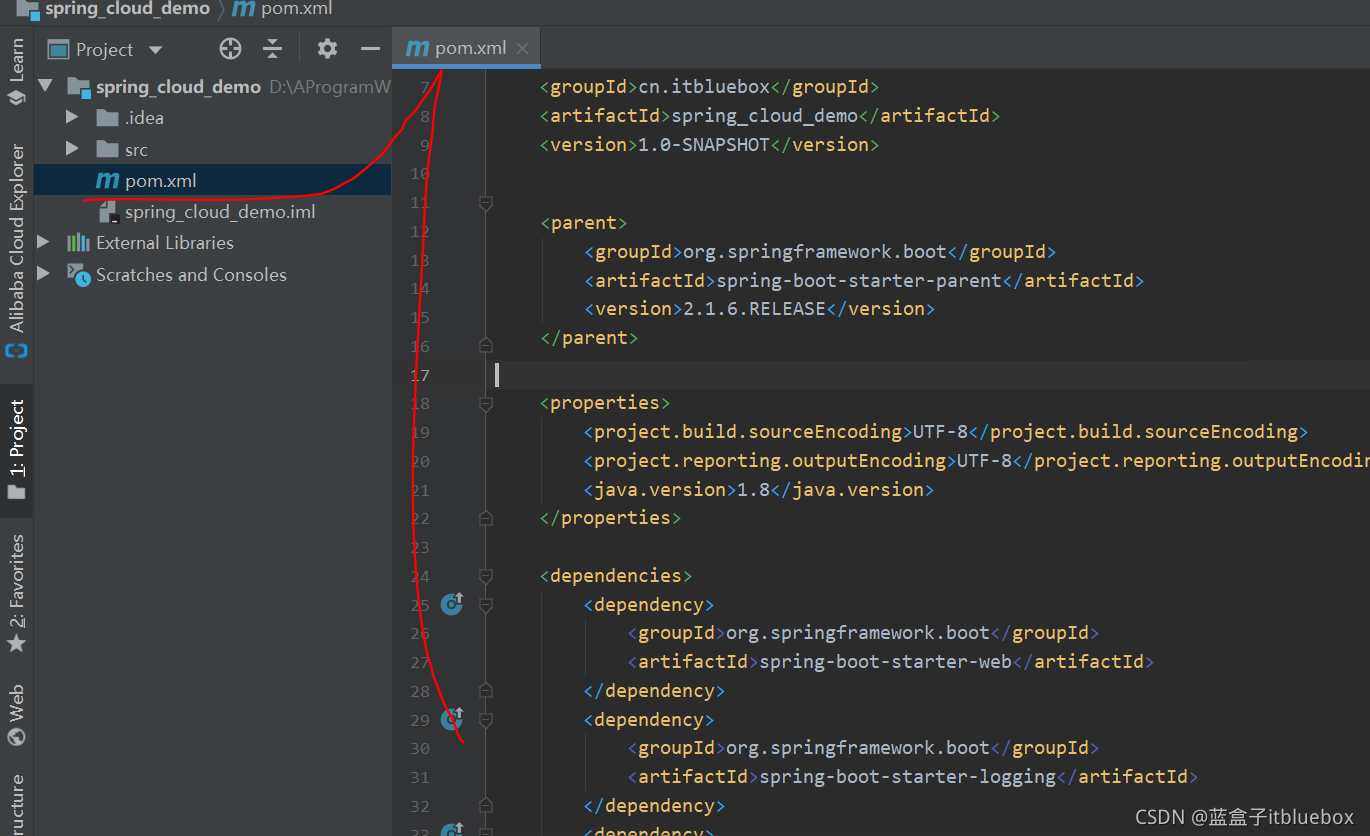
Task: Select spring_cloud_demo.iml file
Action: [x=220, y=212]
